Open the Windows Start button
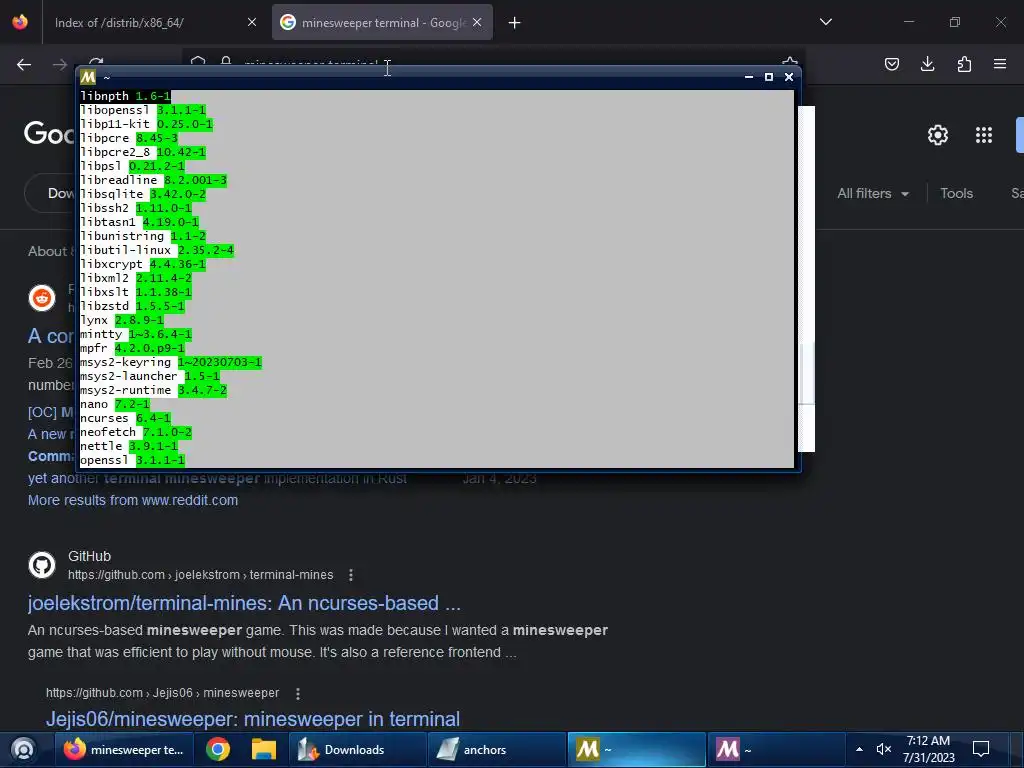Viewport: 1024px width, 768px height. point(23,750)
